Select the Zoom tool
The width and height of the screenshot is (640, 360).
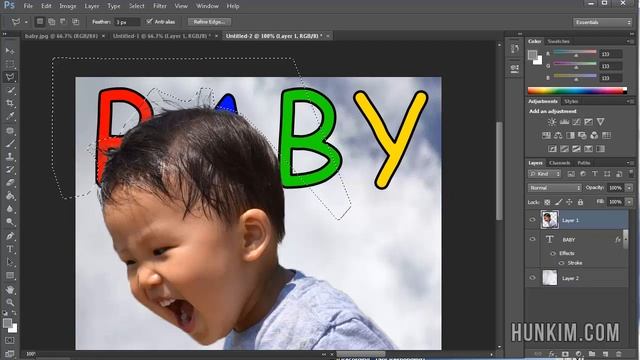[10, 302]
